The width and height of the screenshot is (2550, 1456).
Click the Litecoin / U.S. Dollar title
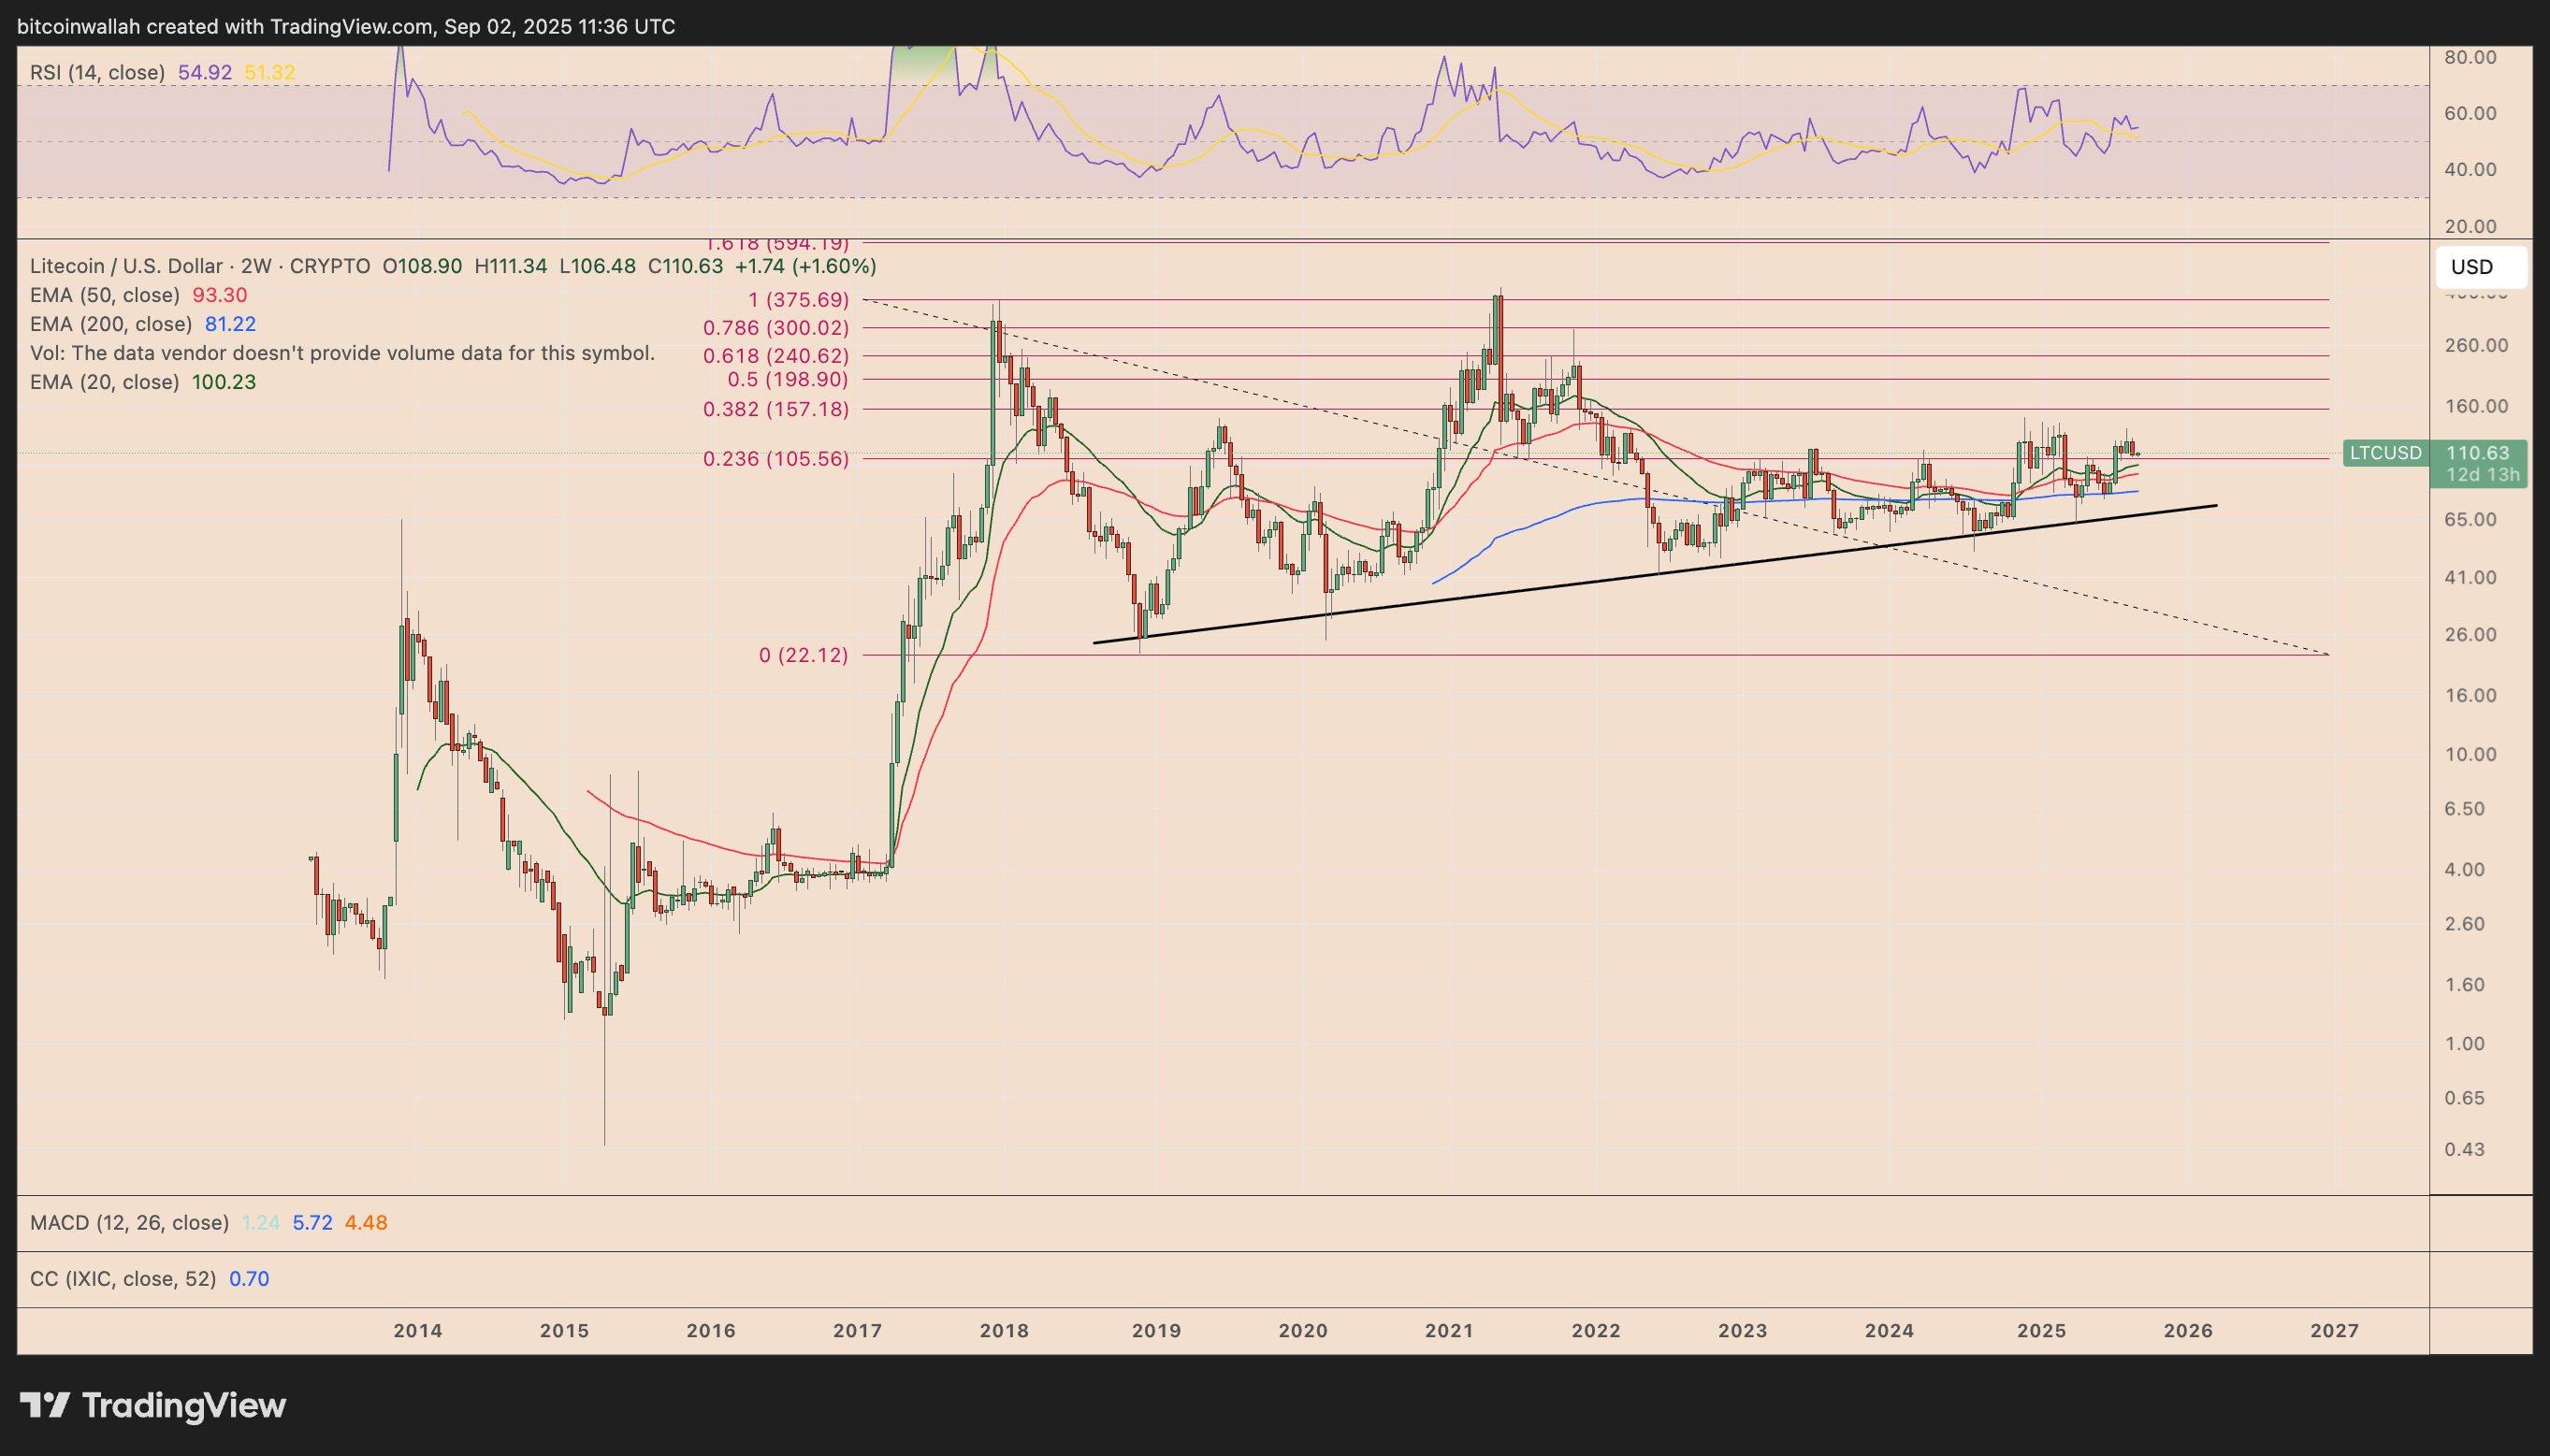click(126, 266)
